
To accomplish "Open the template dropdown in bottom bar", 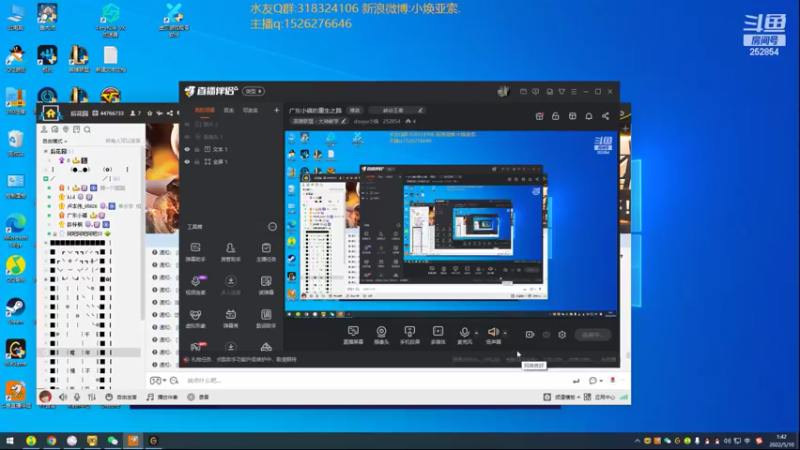I will (561, 397).
